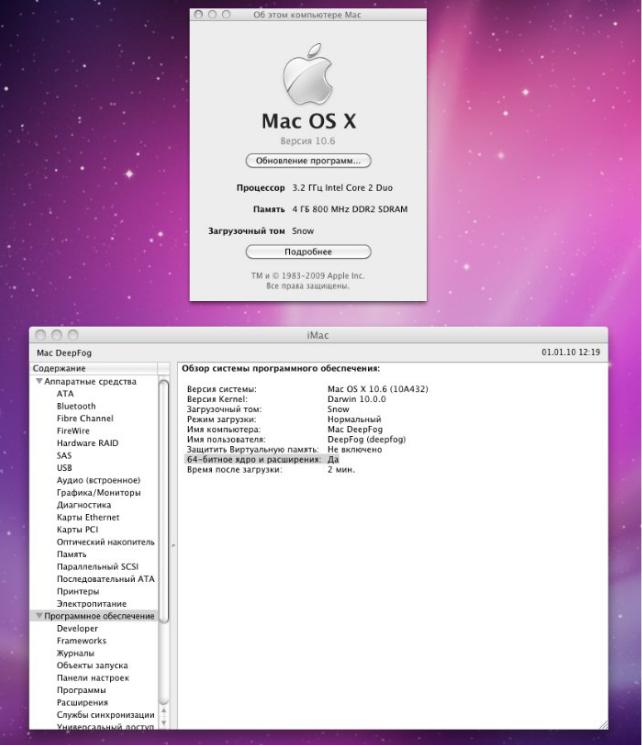Viewport: 642px width, 745px height.
Task: Select Диагностика in sidebar
Action: (84, 505)
